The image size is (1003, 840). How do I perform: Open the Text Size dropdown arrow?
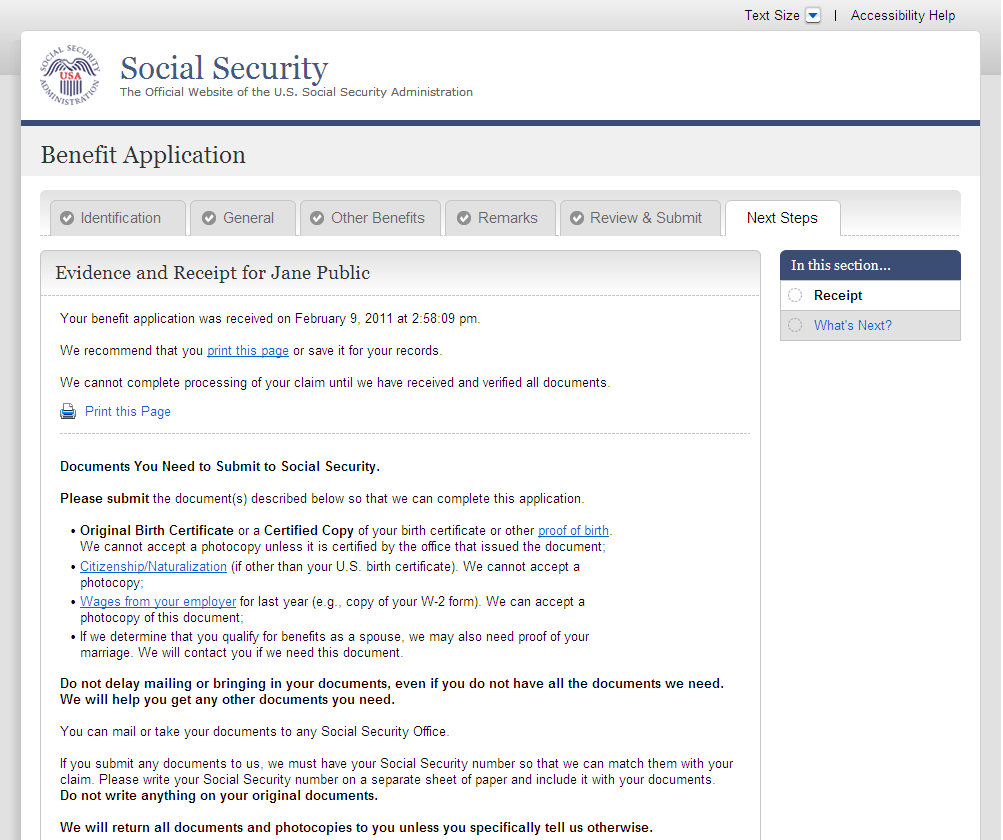pos(813,16)
